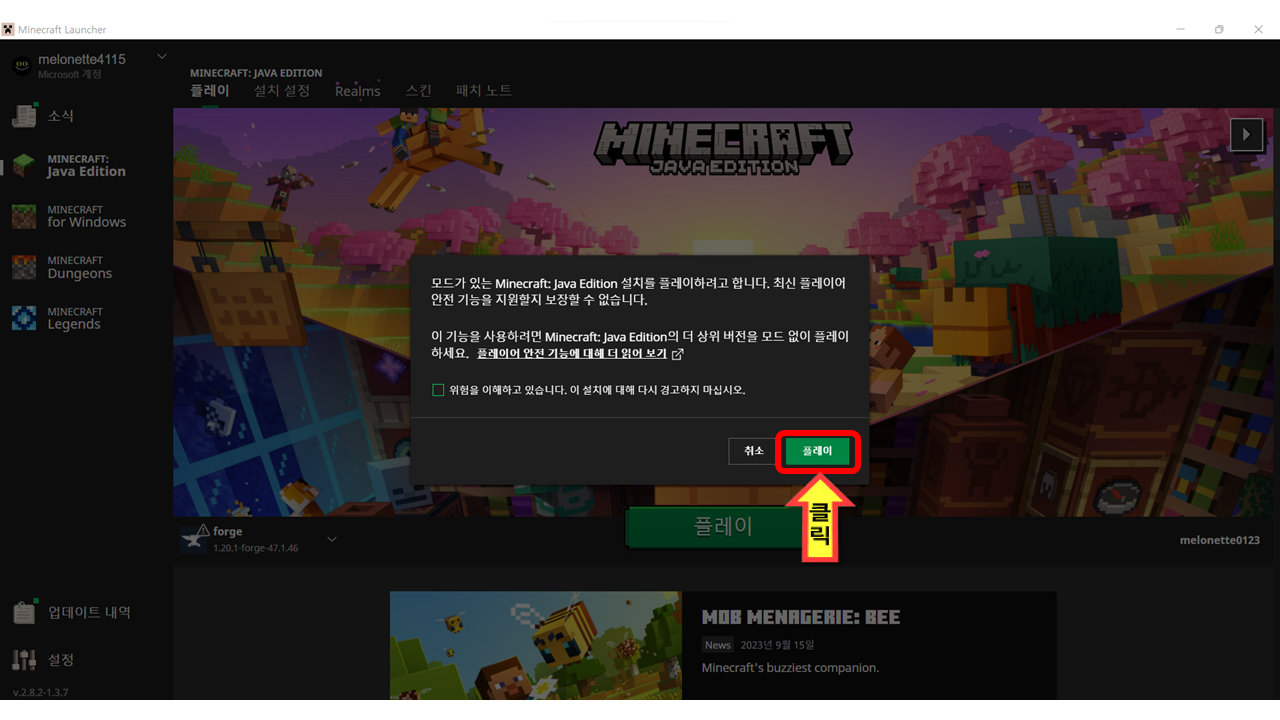
Task: Click the external link icon beside the safety link
Action: pos(678,354)
